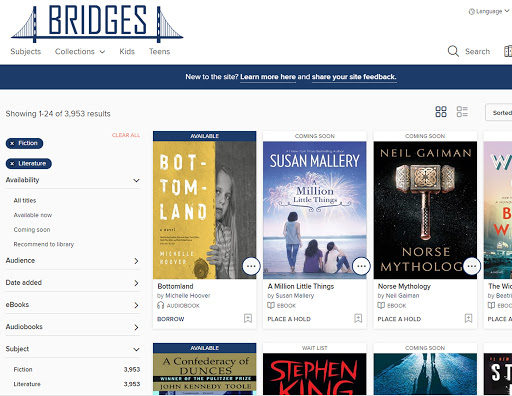
Task: Expand the Audiobooks filter section
Action: 73,327
